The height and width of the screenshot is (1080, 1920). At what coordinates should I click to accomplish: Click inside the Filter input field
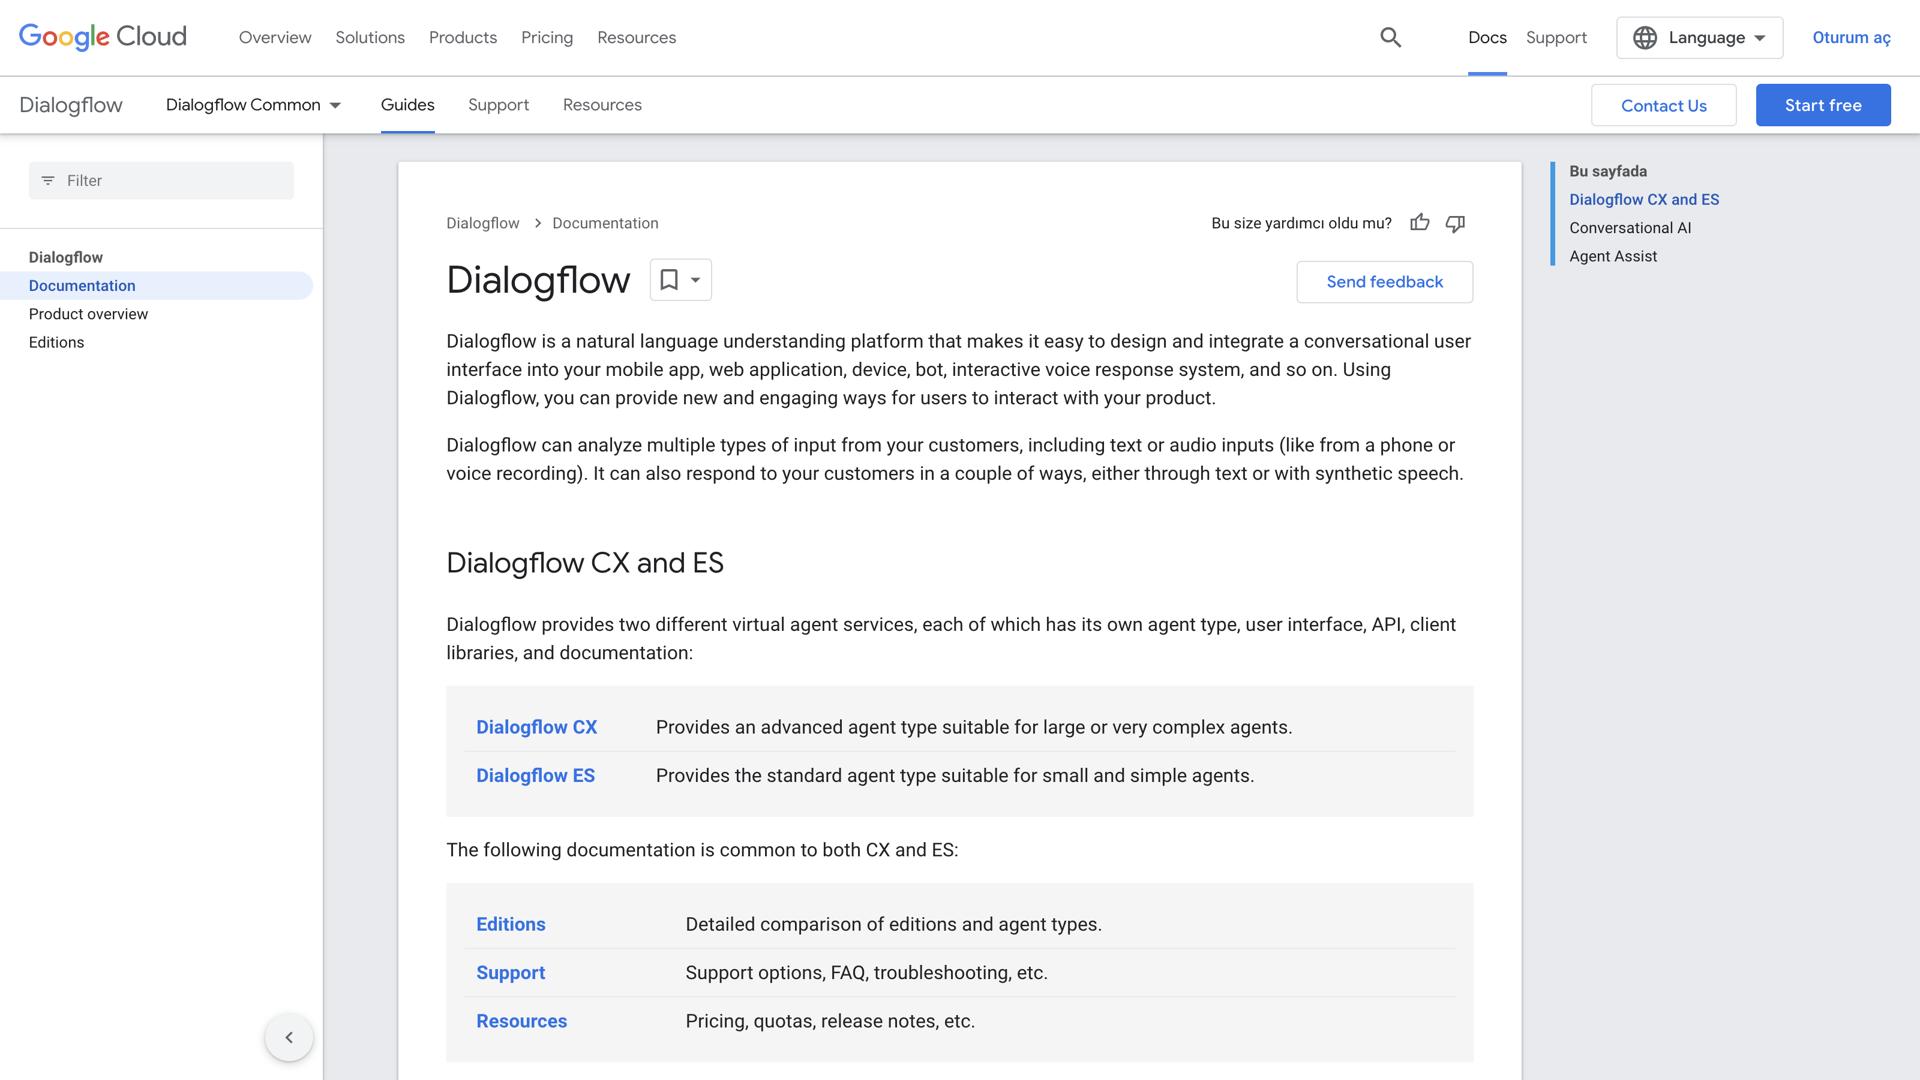tap(160, 180)
